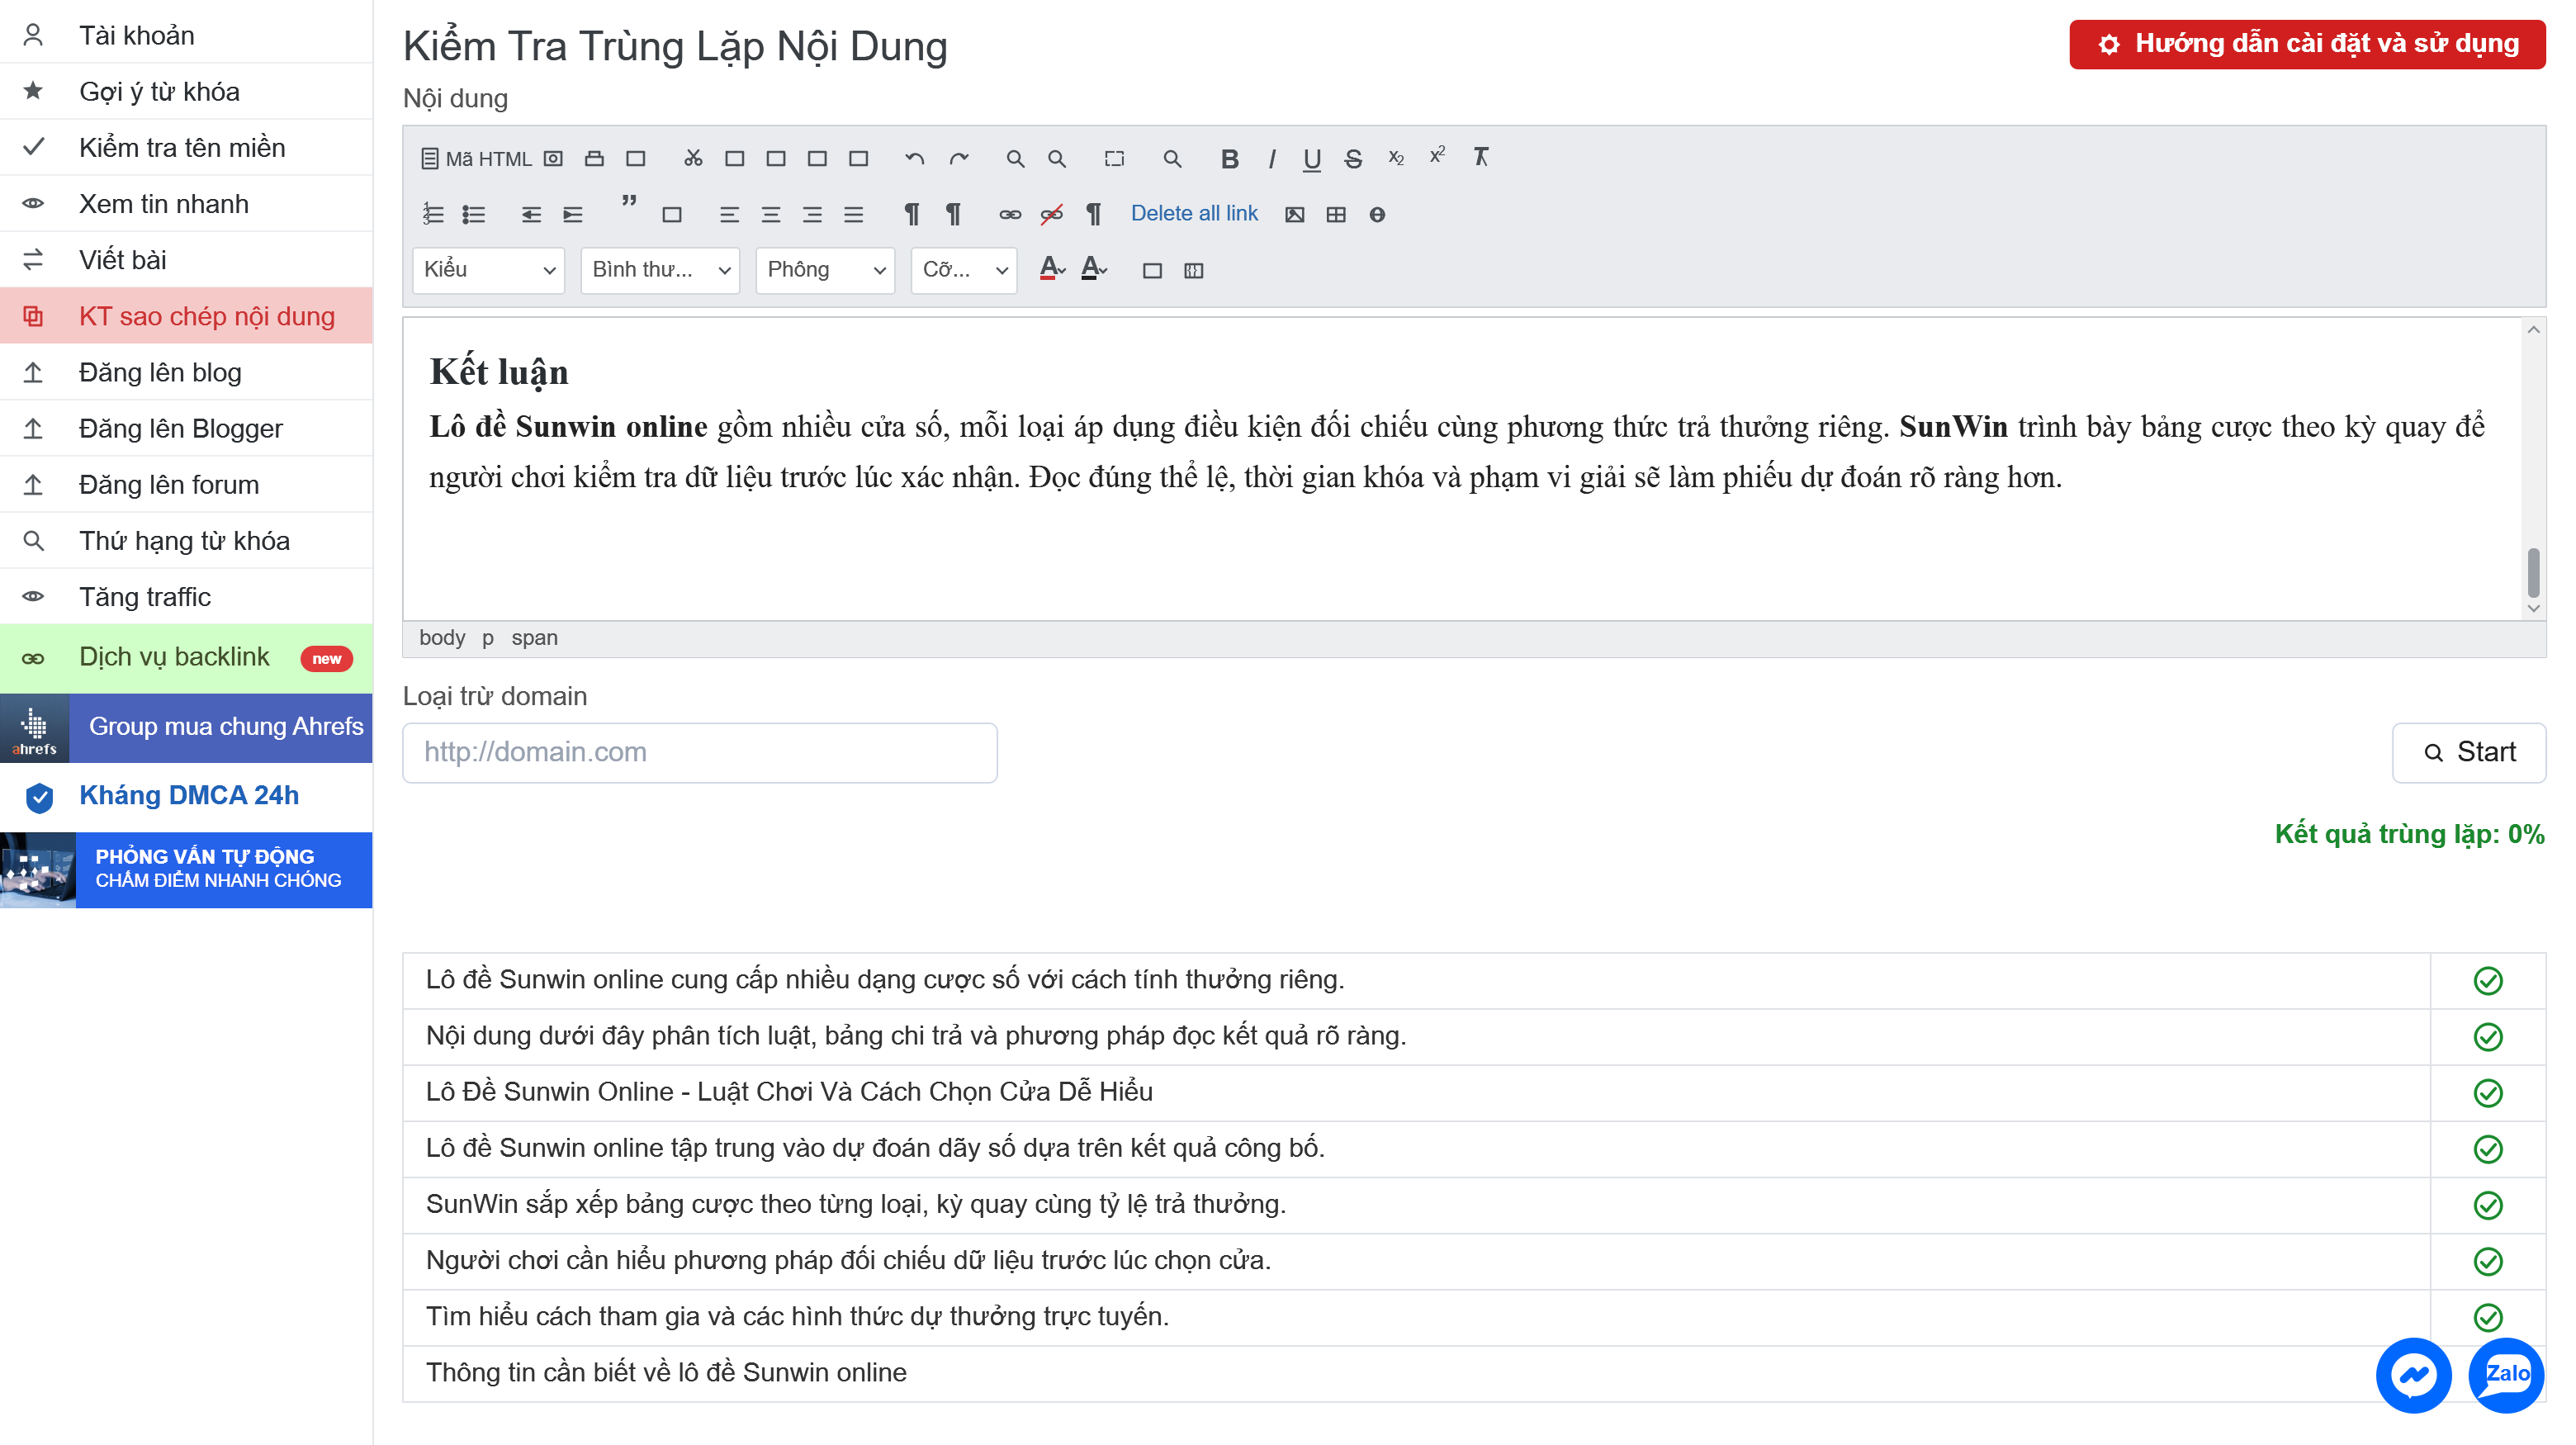Screen dimensions: 2576x1445
Task: Undo the last edit
Action: pos(914,158)
